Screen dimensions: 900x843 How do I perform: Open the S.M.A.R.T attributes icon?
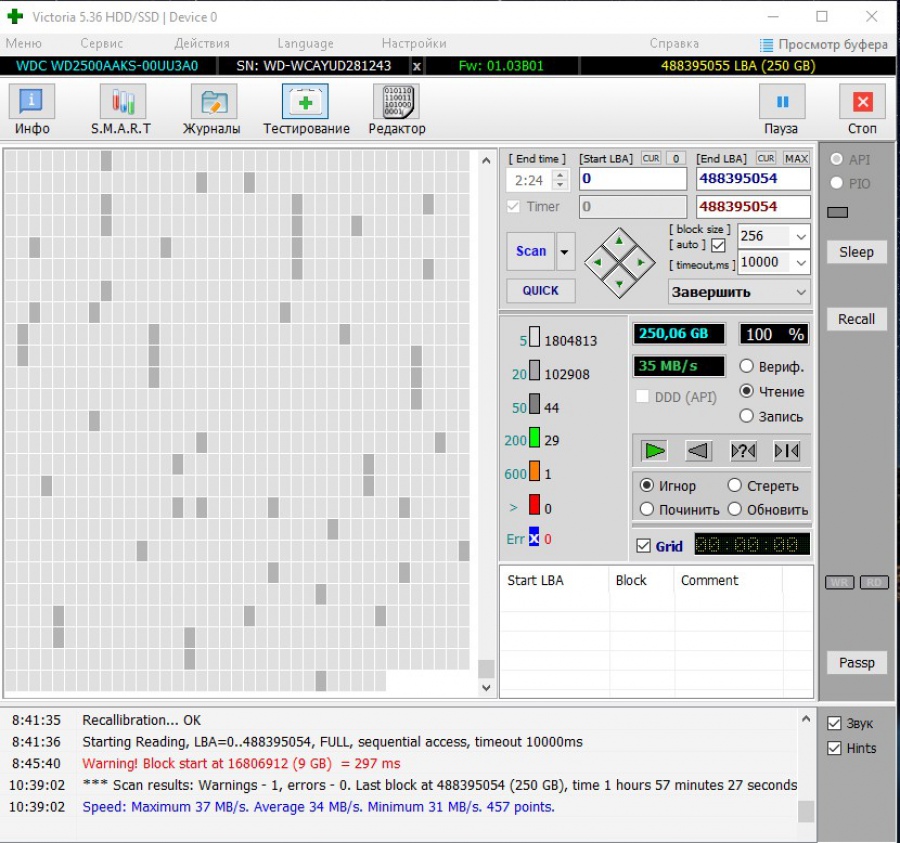click(x=122, y=102)
